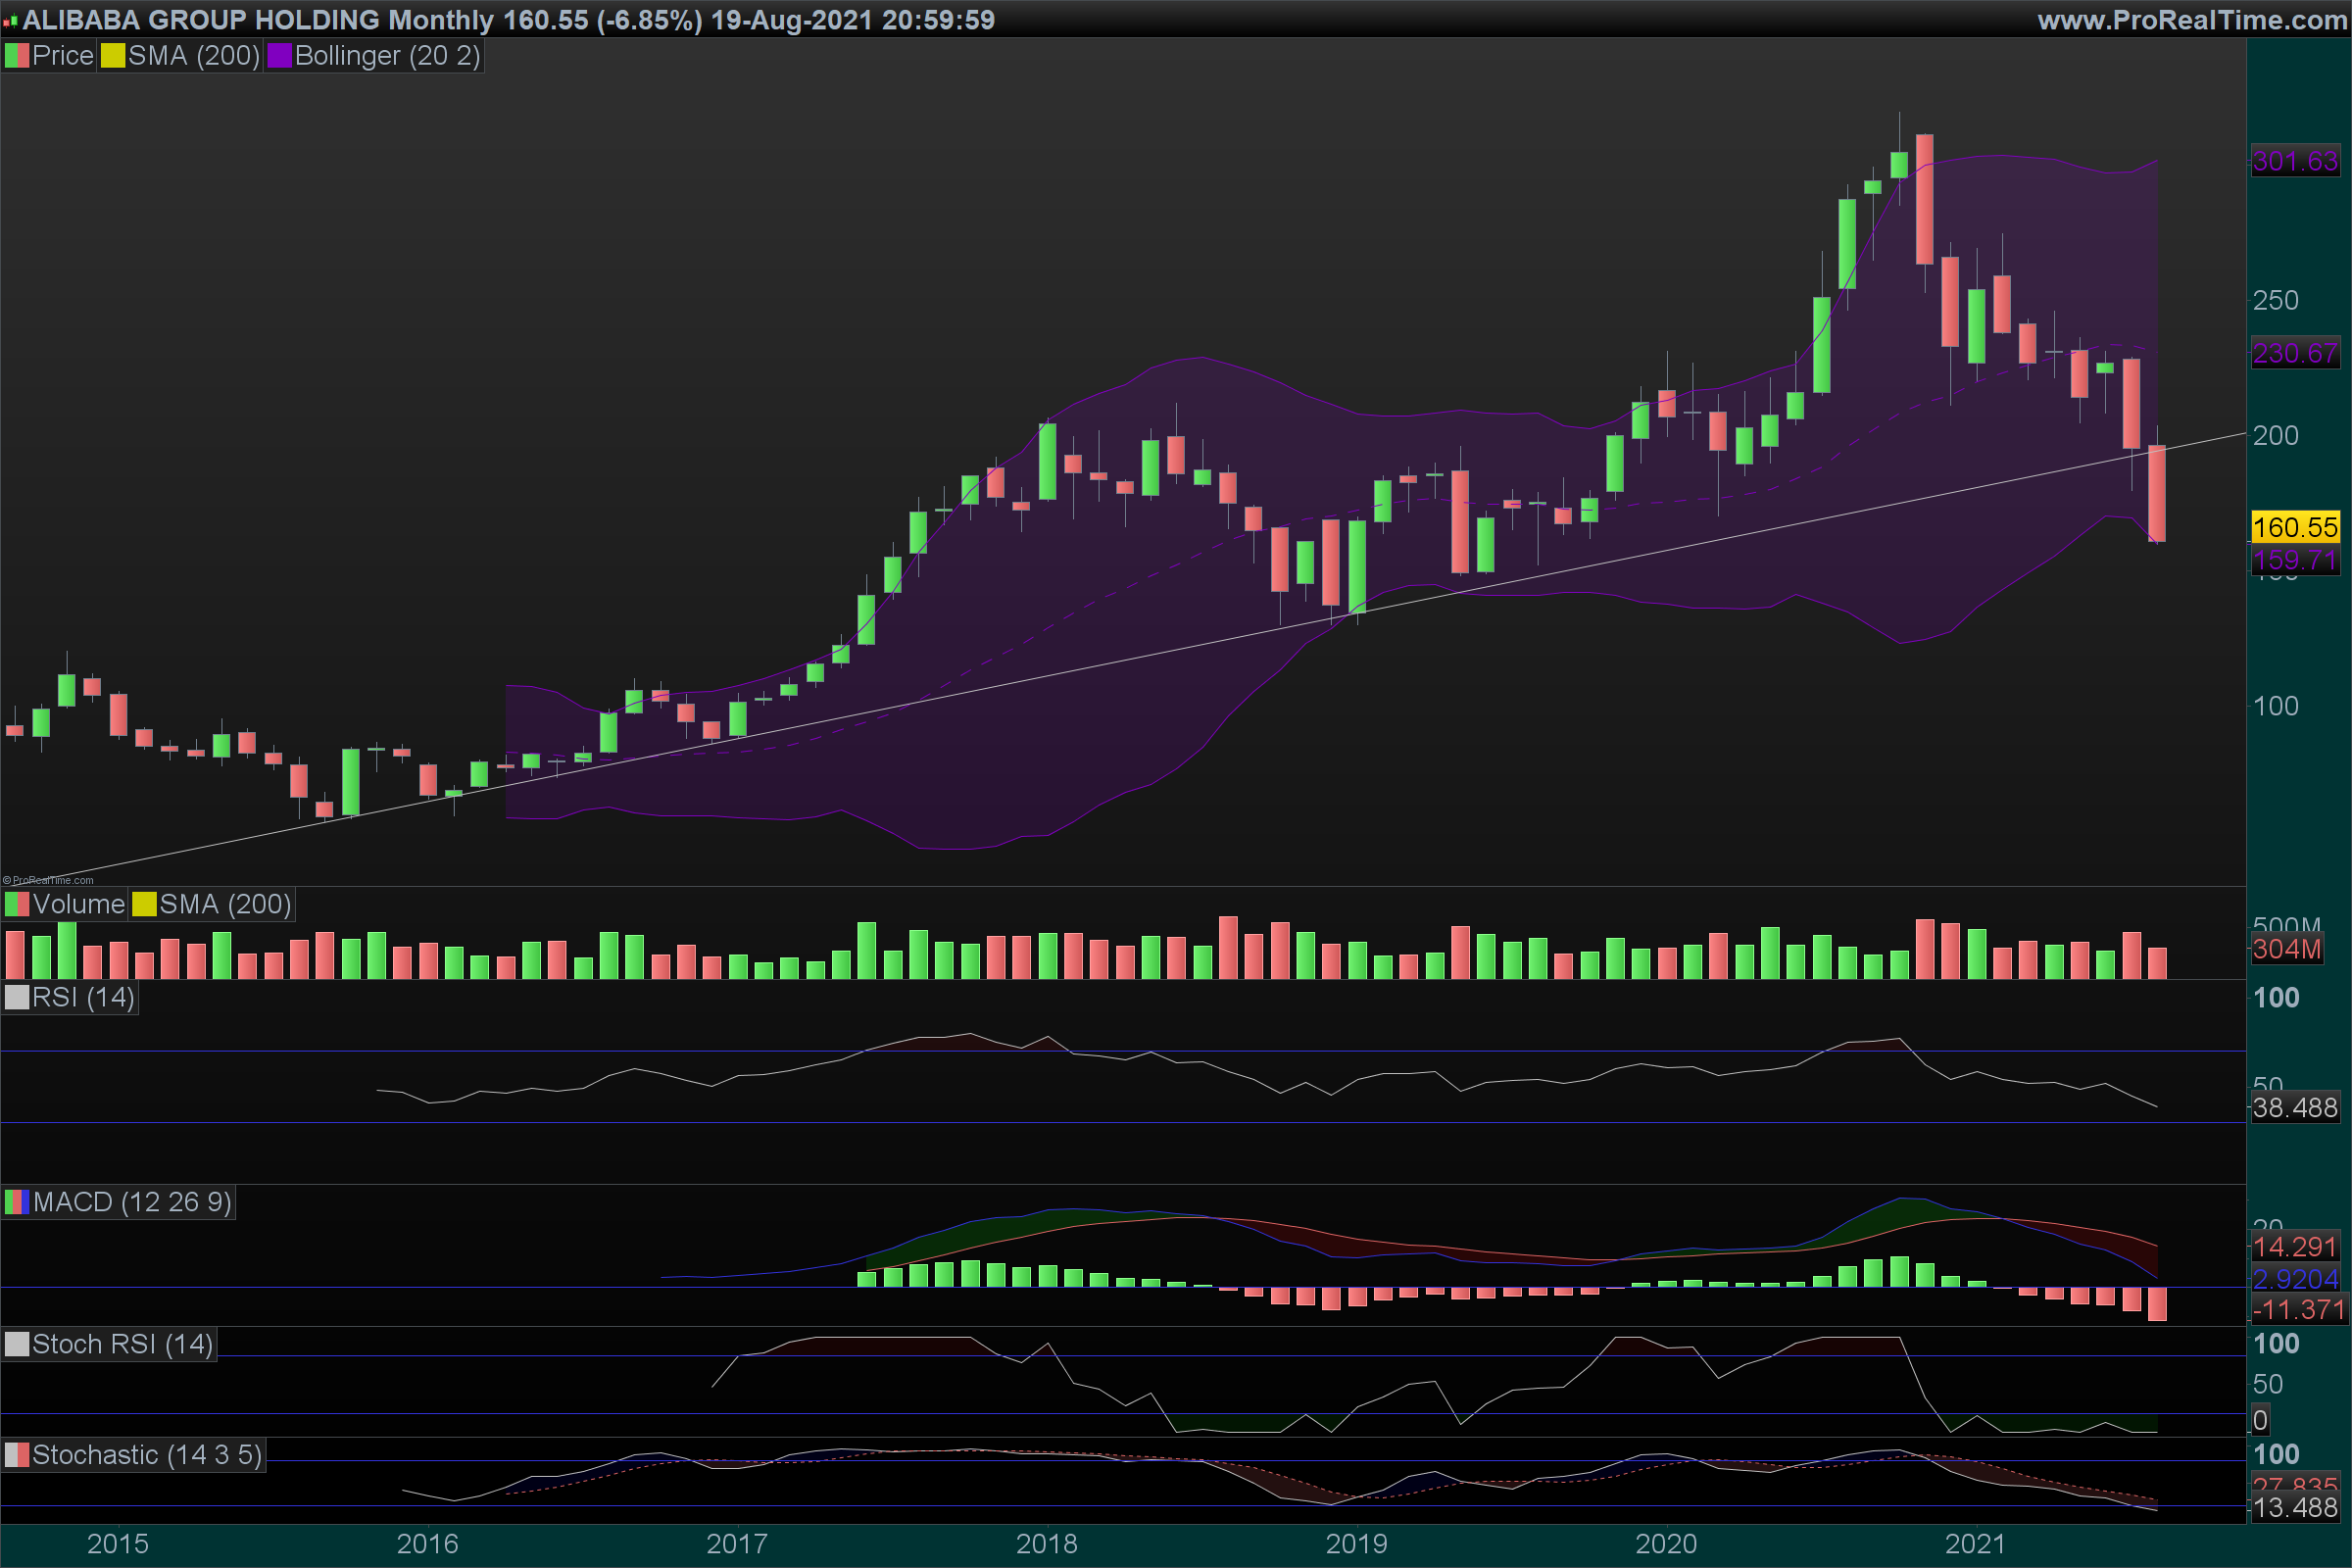
Task: Click the yellow SMA (200) price swatch
Action: [112, 56]
